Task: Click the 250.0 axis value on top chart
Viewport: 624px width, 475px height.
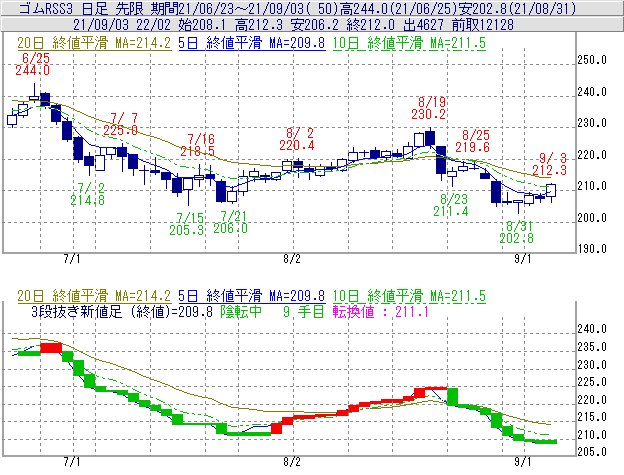Action: coord(592,60)
